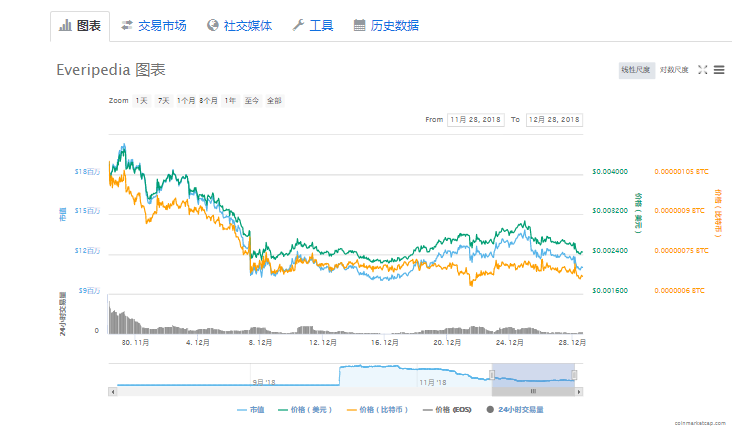The image size is (751, 442).
Task: Open the 图表 chart tab
Action: pyautogui.click(x=80, y=26)
